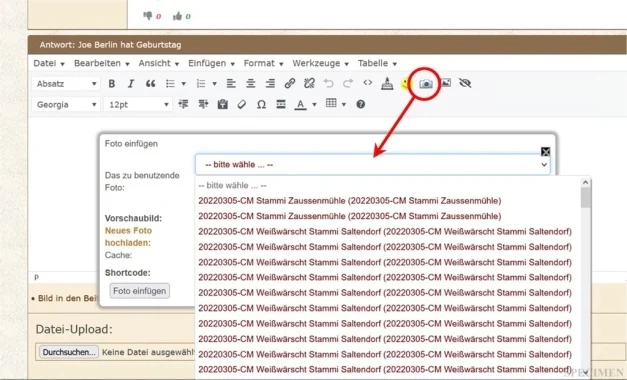This screenshot has width=627, height=380.
Task: Align text right
Action: point(270,84)
